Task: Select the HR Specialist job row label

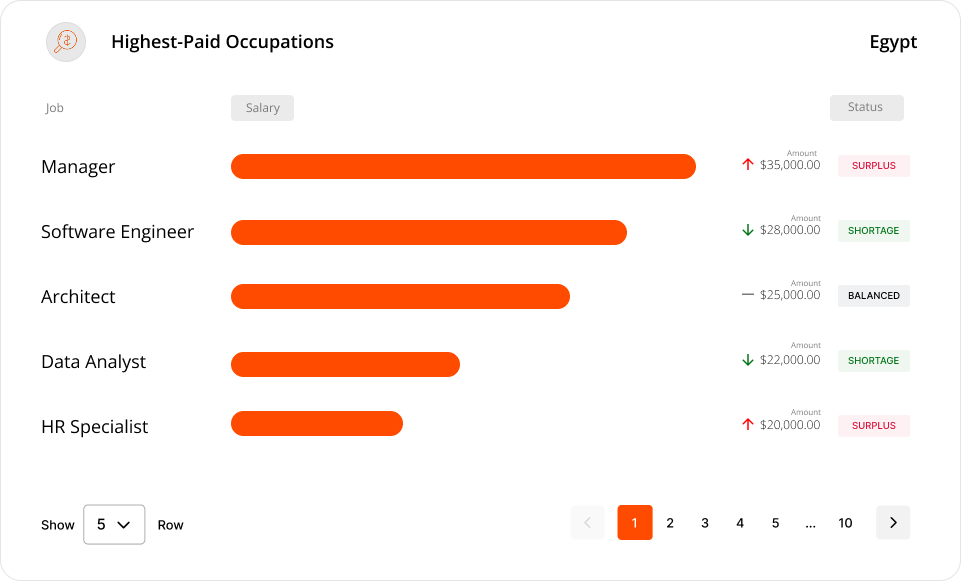Action: point(95,427)
